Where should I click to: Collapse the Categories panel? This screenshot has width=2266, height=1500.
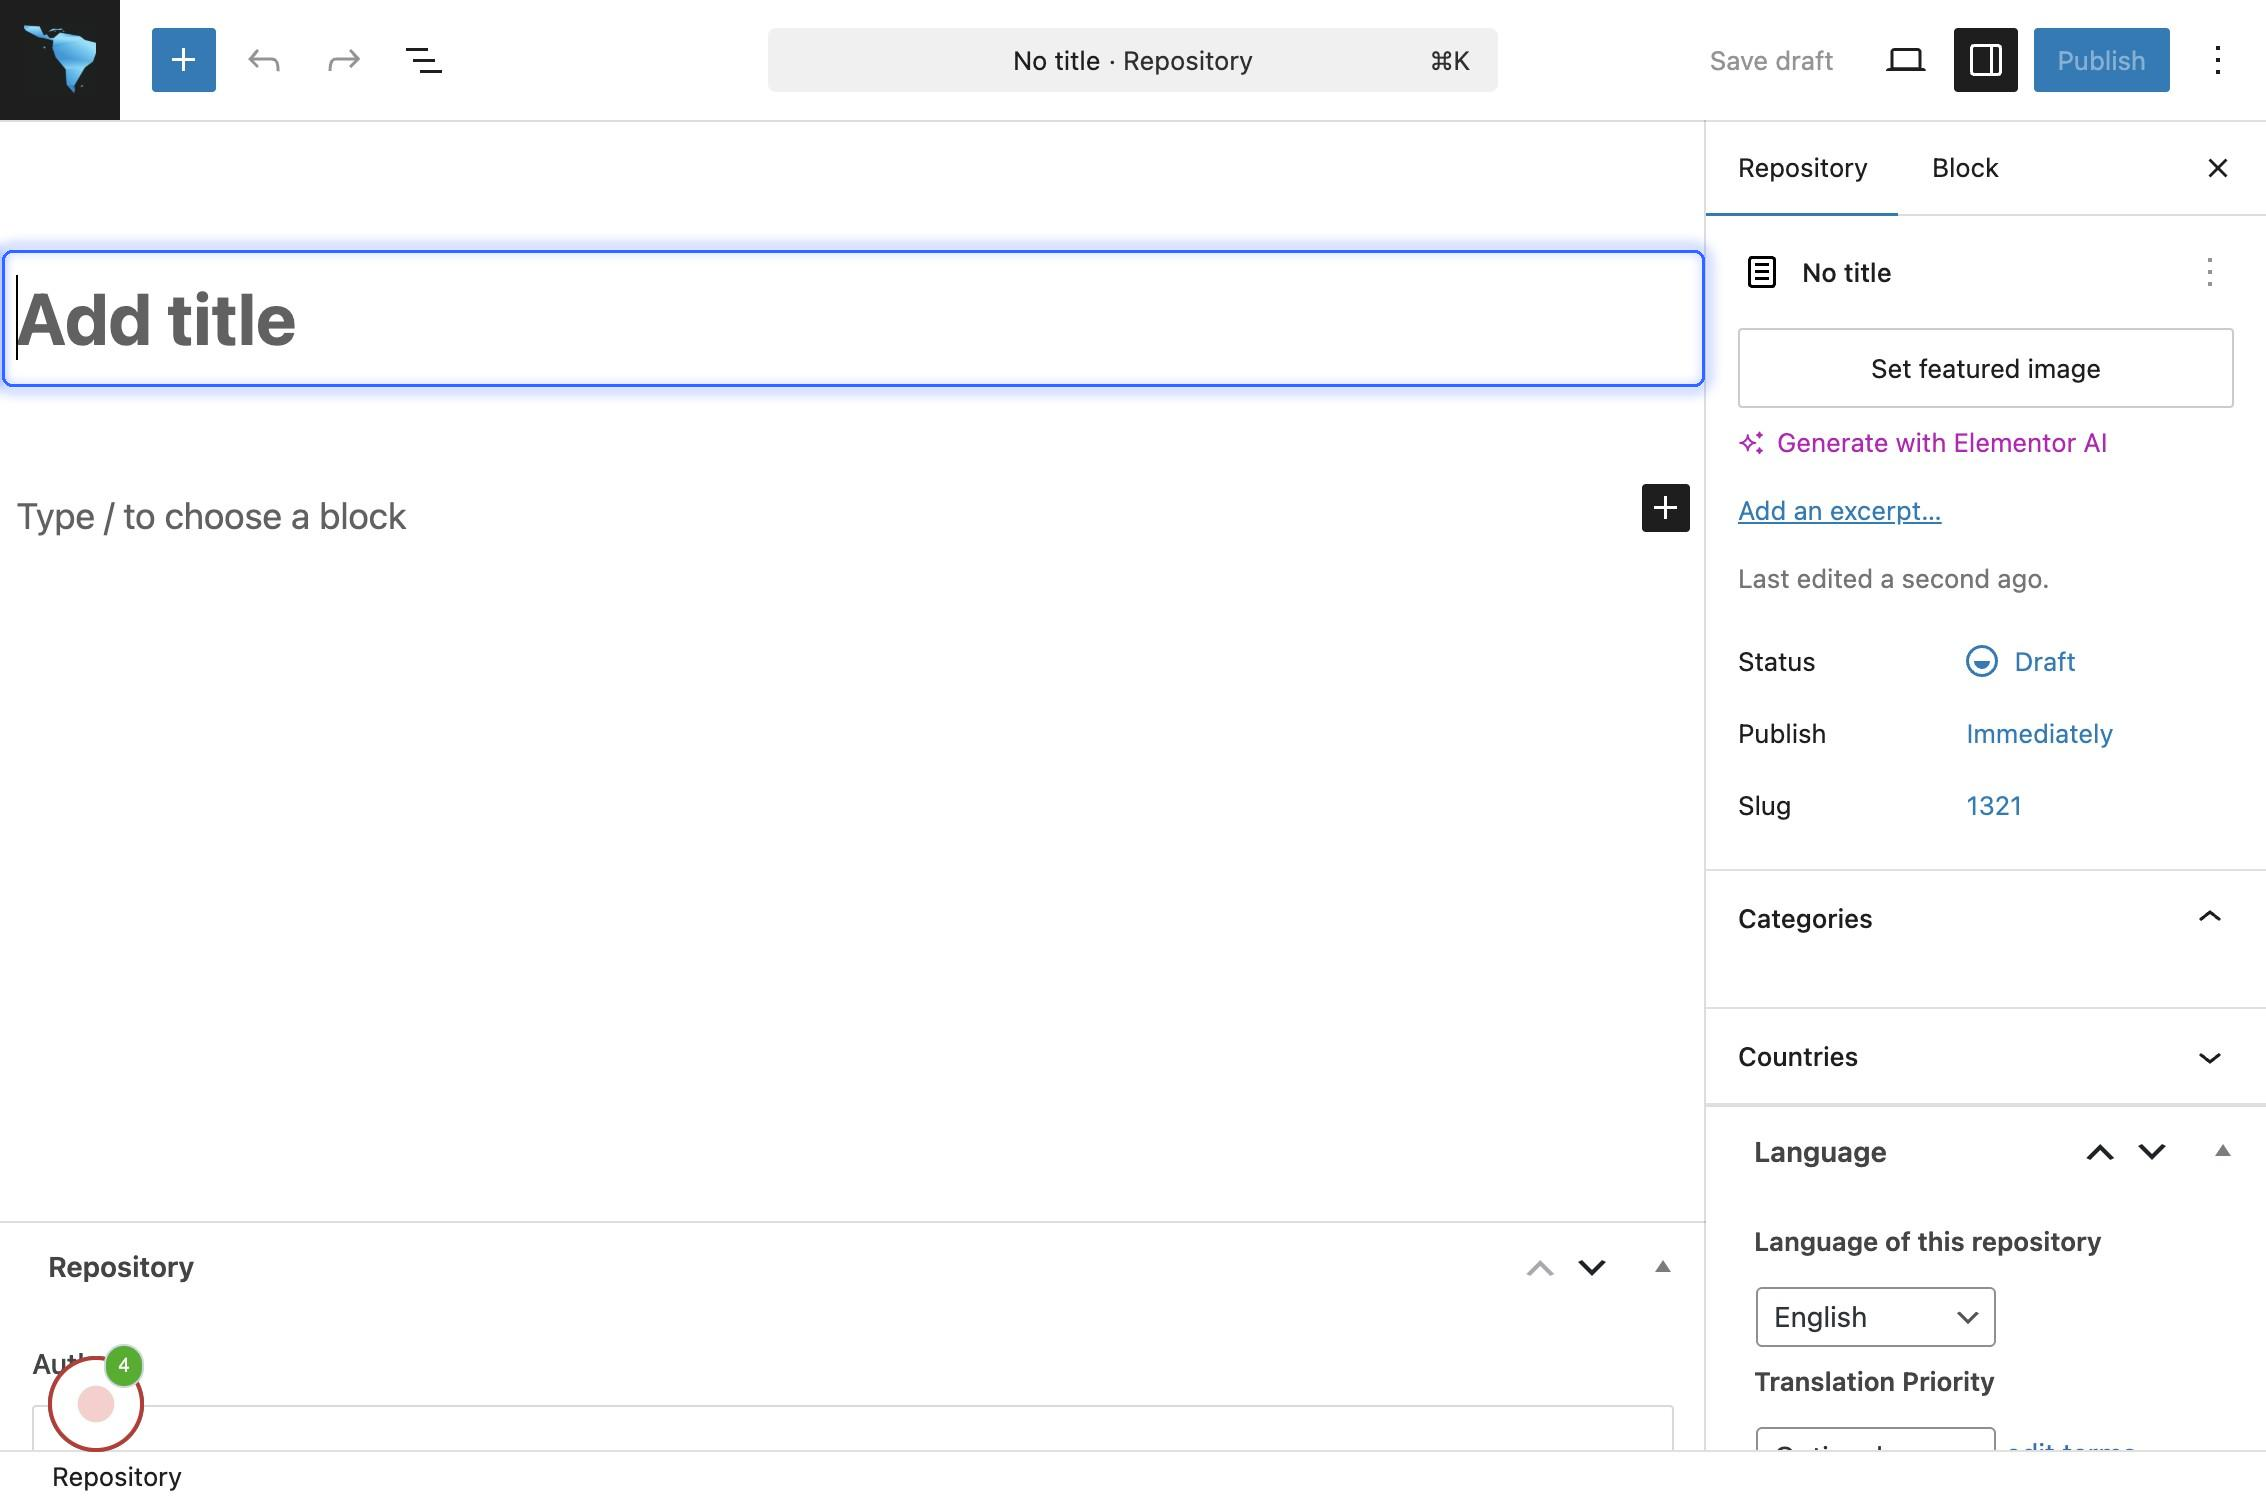(x=2209, y=917)
